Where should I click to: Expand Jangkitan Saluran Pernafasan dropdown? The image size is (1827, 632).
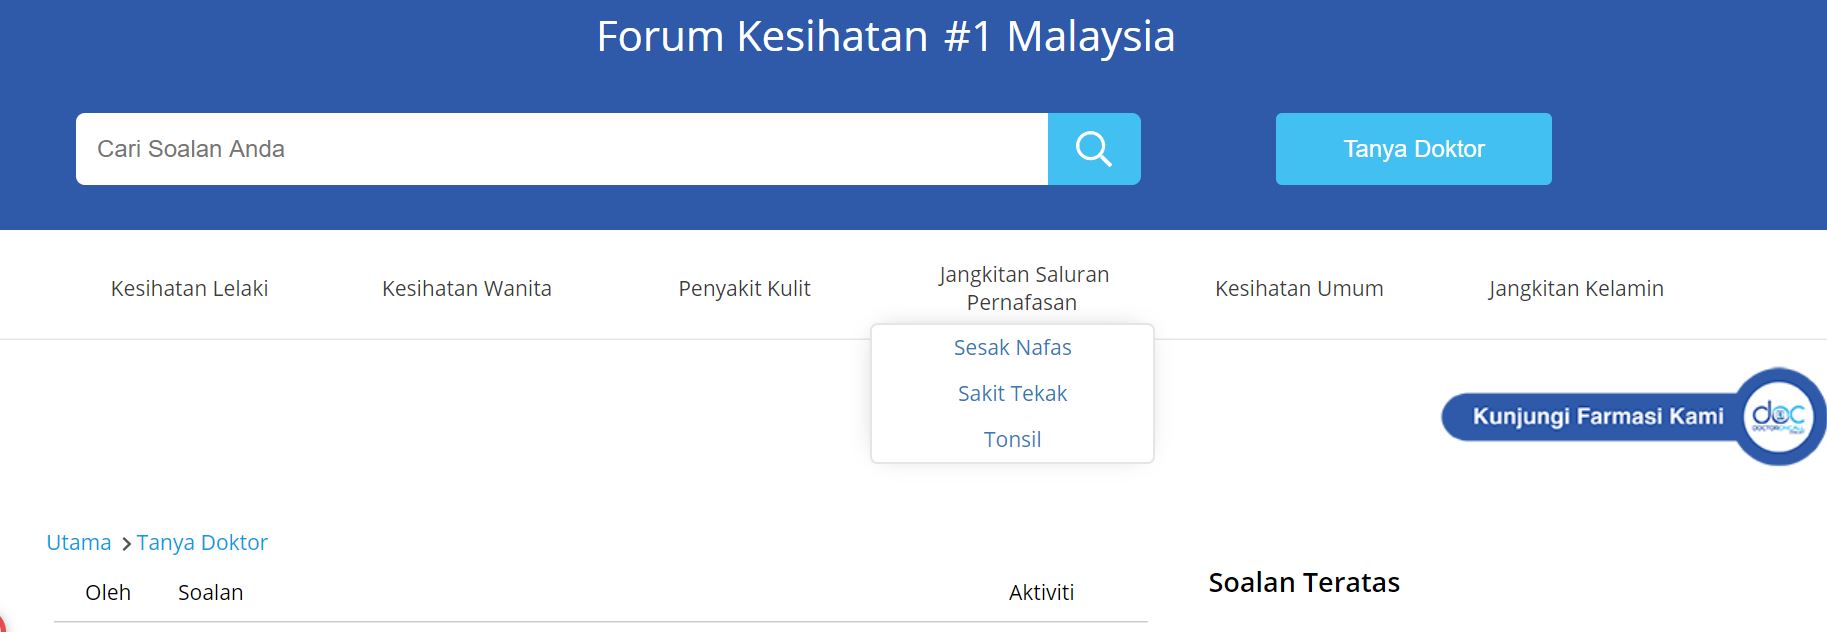tap(1023, 288)
